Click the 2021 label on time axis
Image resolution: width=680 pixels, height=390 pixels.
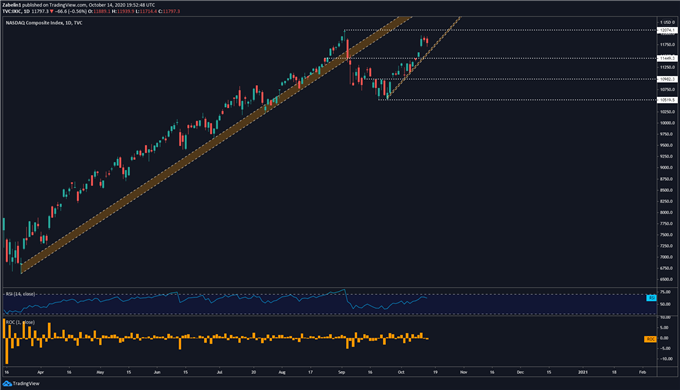pyautogui.click(x=583, y=372)
